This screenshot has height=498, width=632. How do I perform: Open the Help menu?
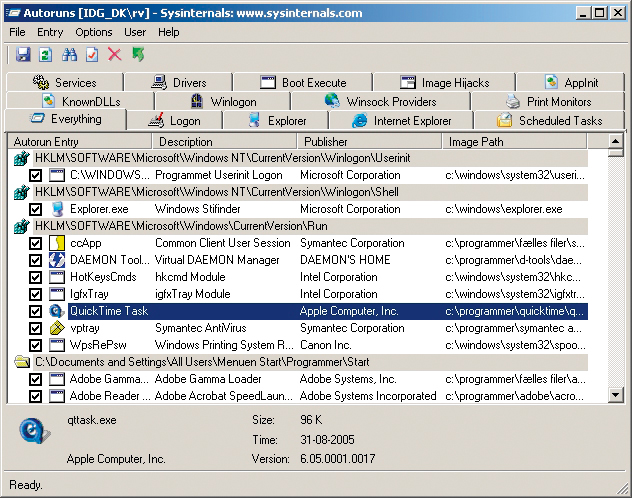[168, 32]
